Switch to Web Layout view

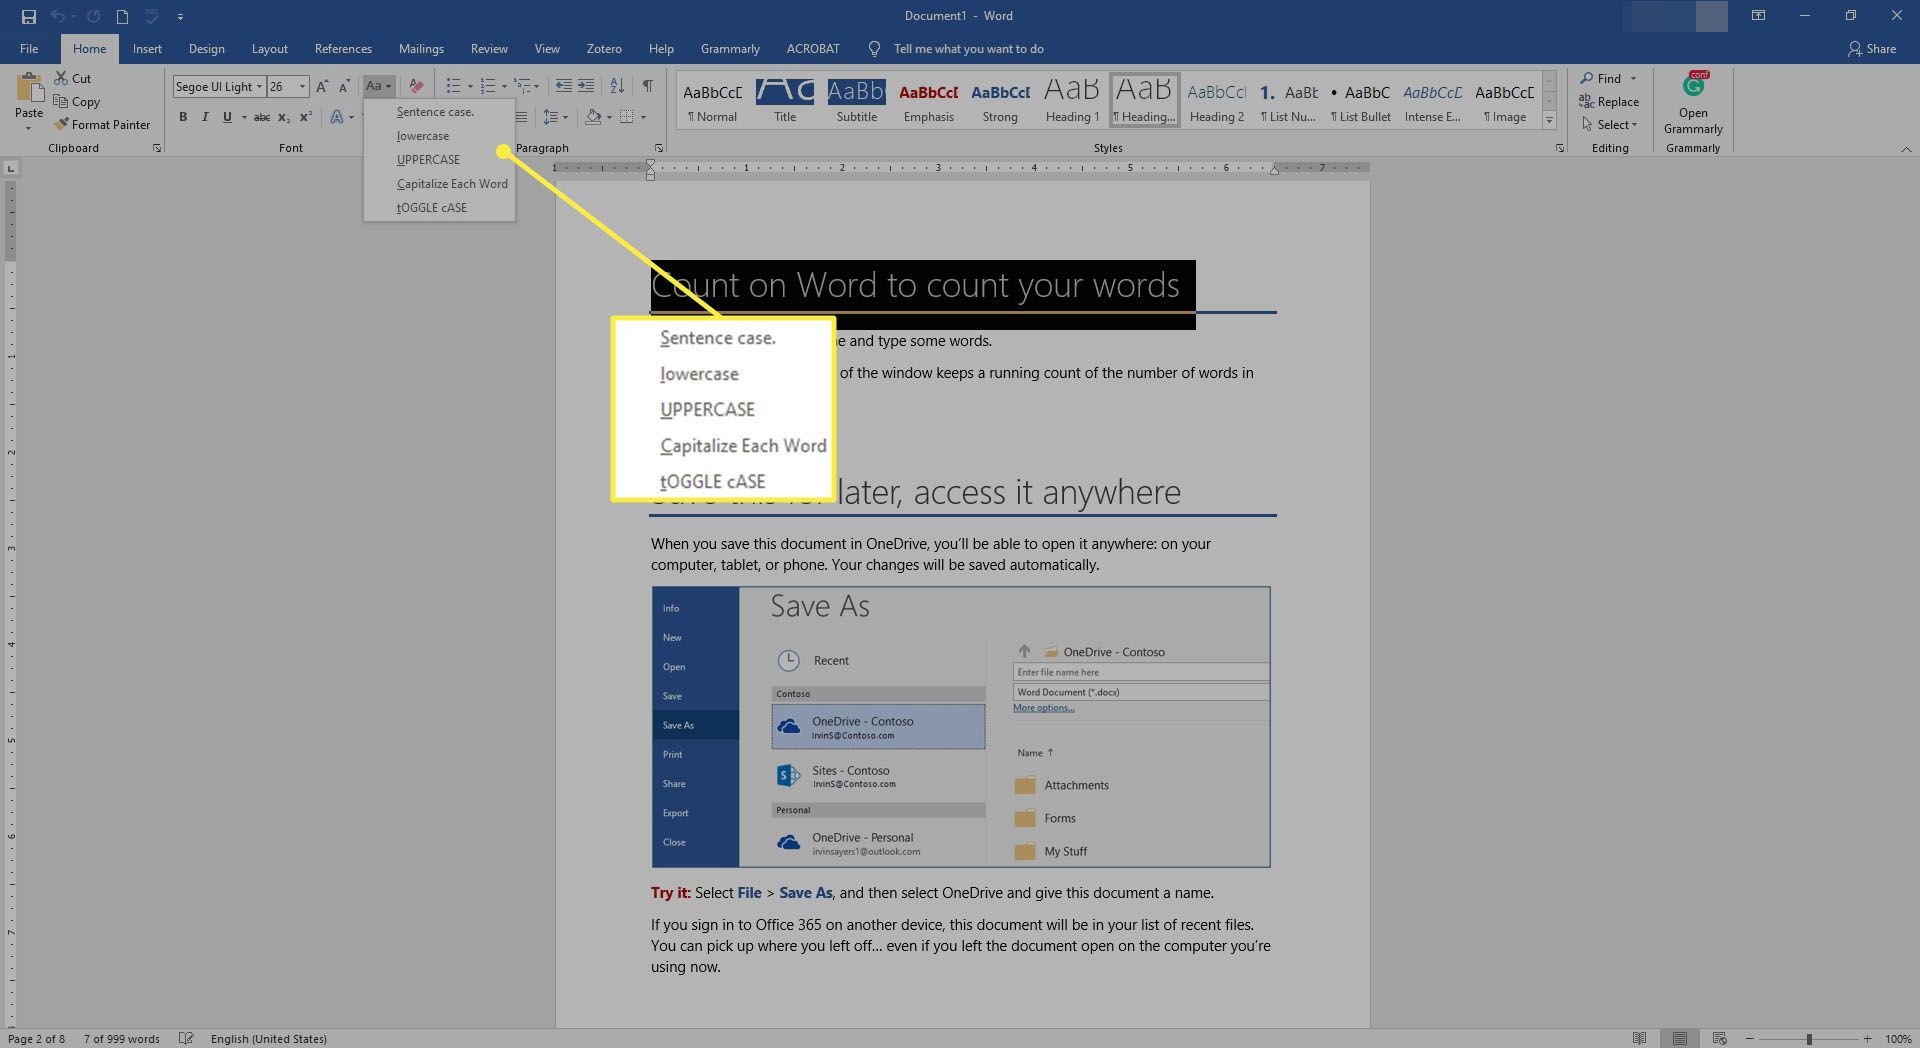click(1719, 1038)
